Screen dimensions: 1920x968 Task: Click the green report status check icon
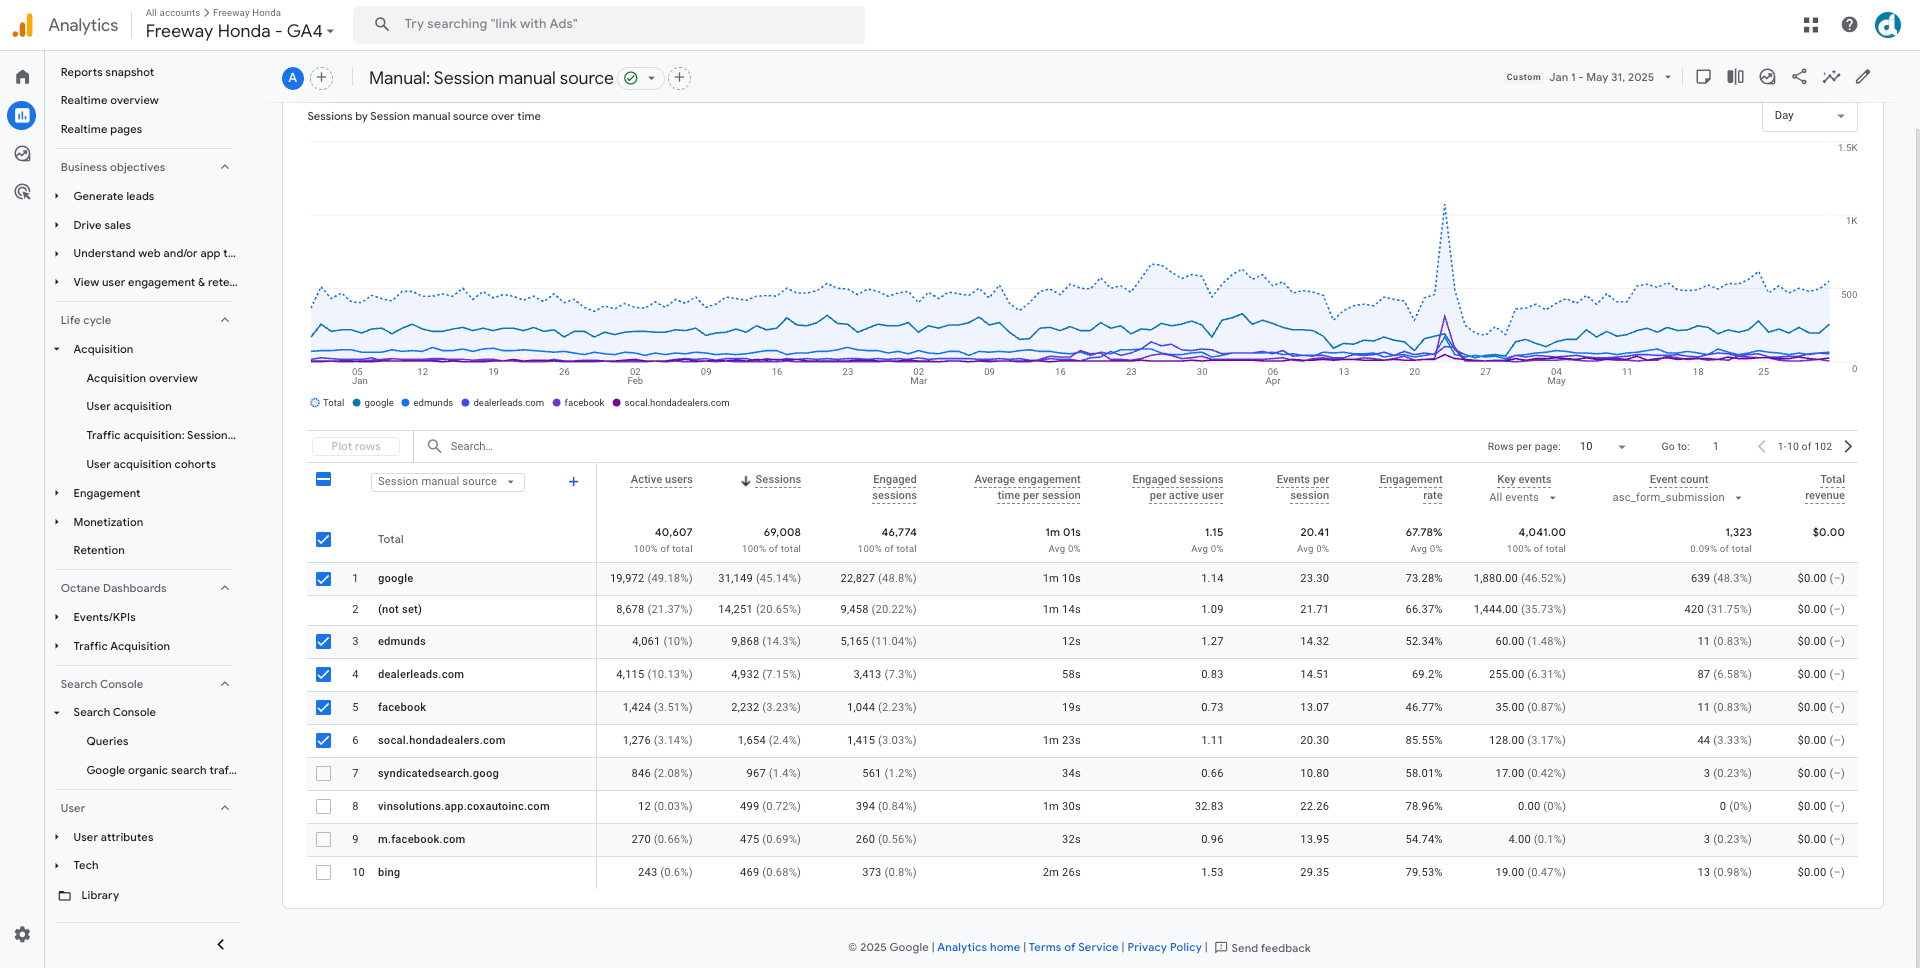point(631,78)
